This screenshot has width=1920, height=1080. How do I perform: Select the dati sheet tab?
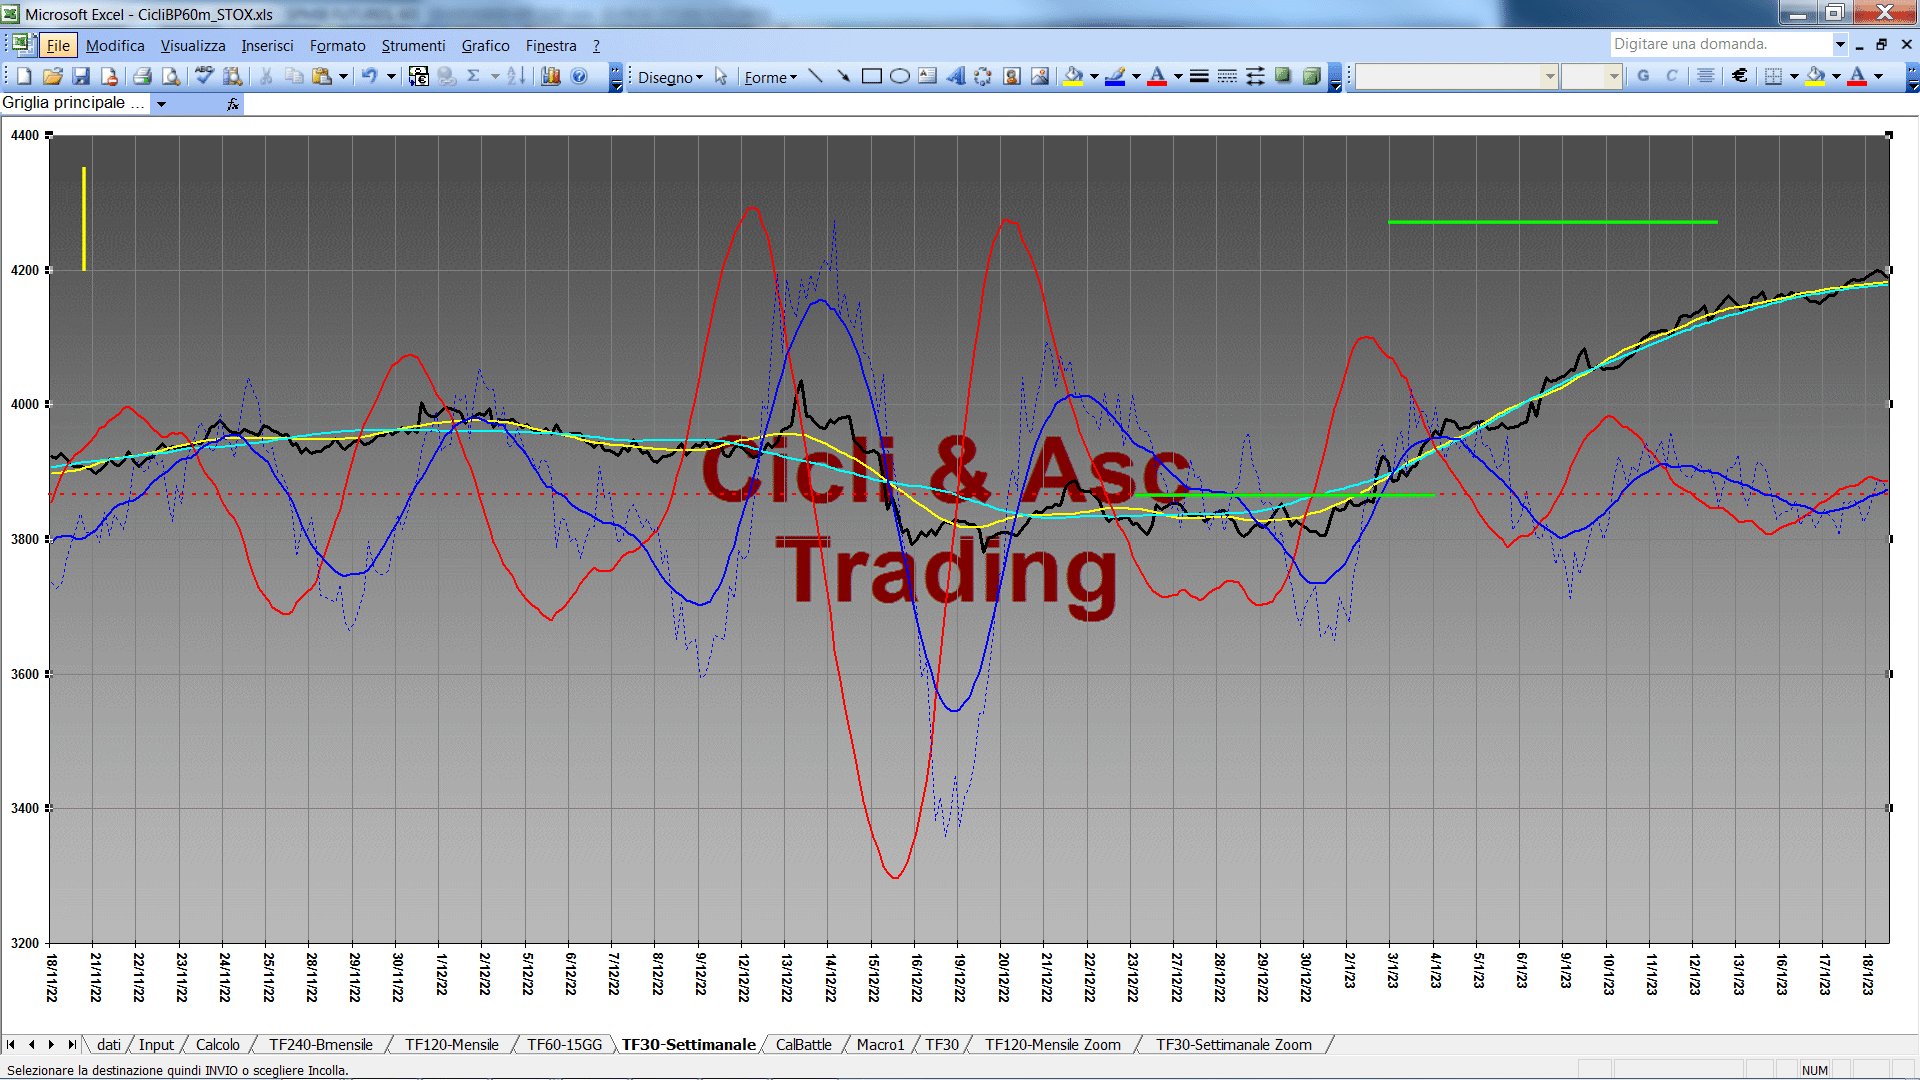pyautogui.click(x=108, y=1044)
